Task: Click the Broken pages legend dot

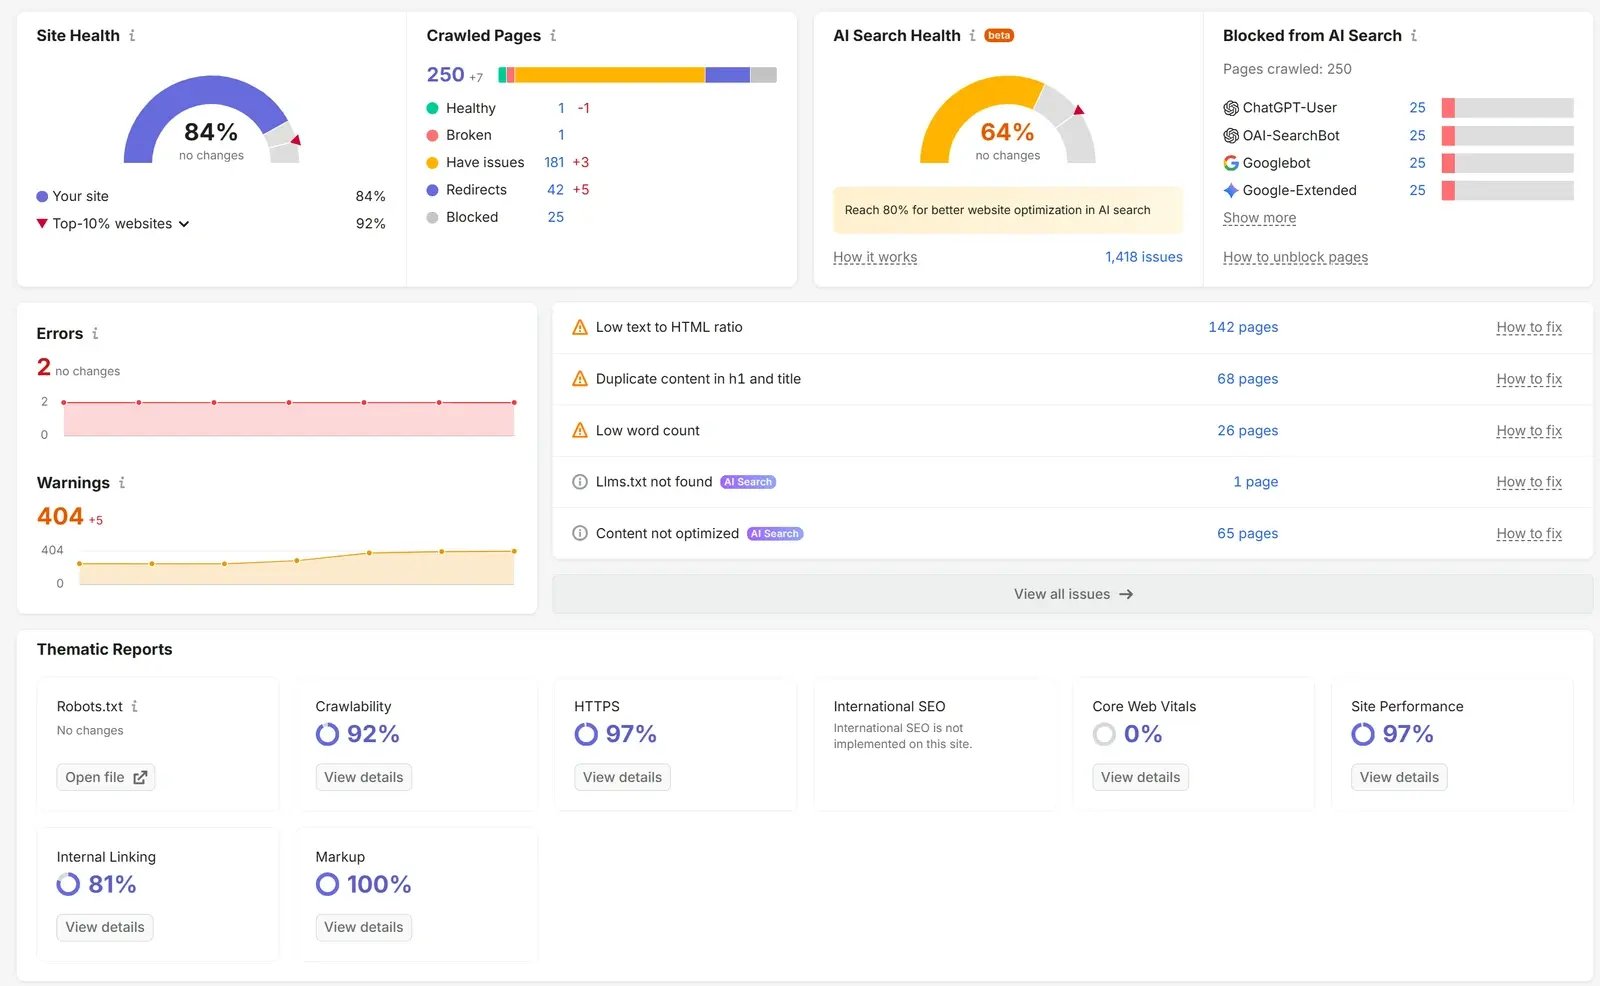Action: pyautogui.click(x=432, y=135)
